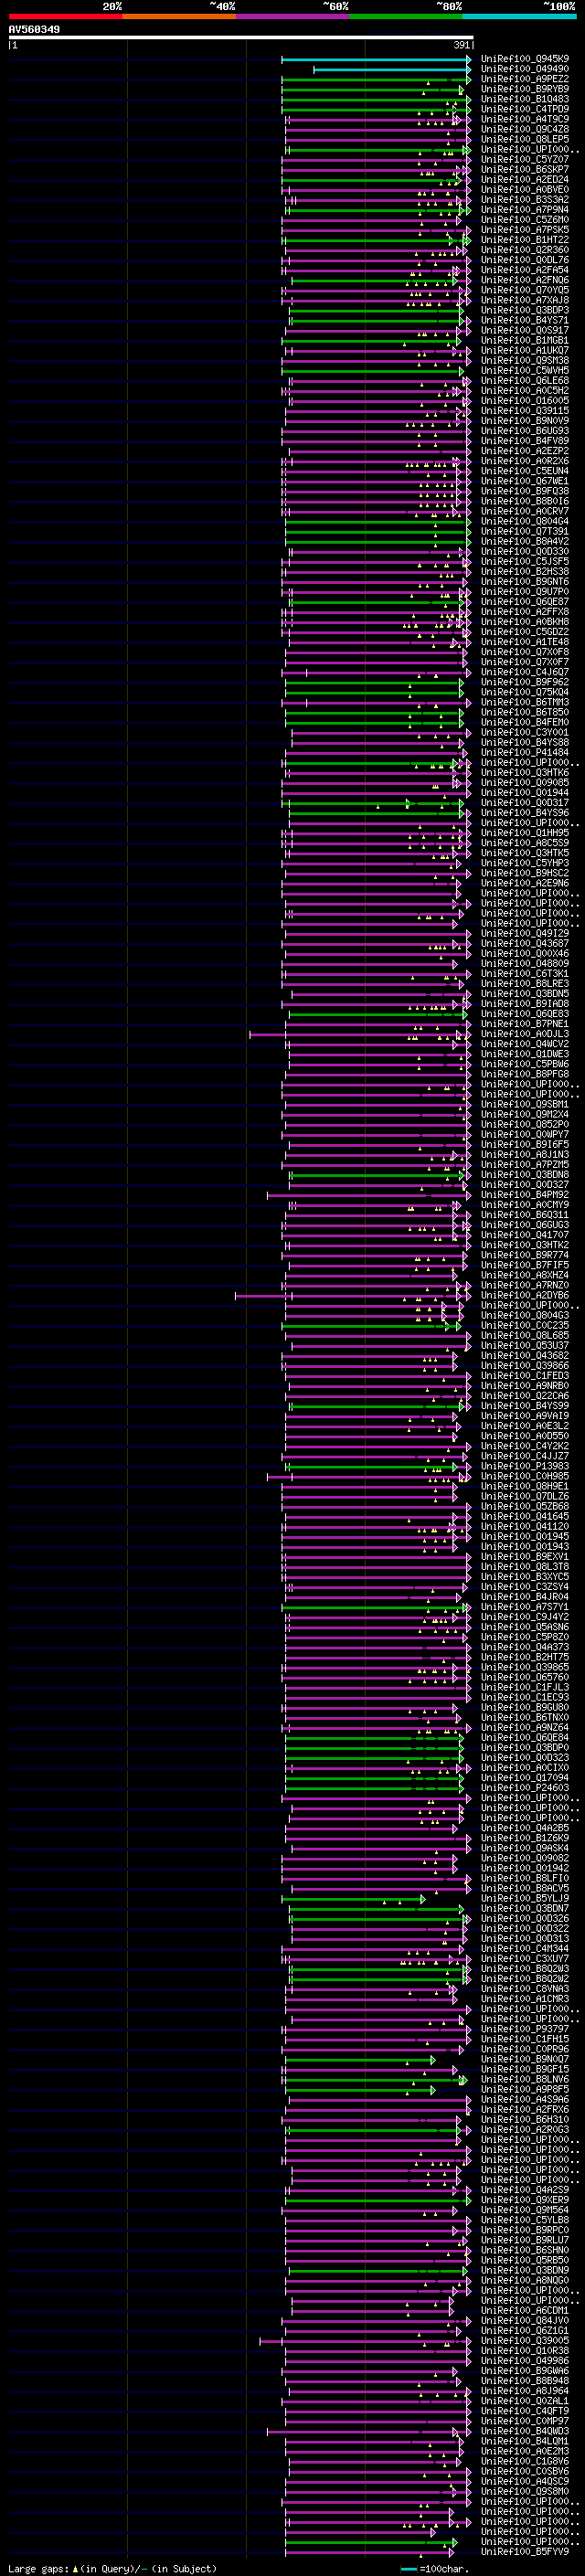Click the green ~80% identity legend bar
Screen dimensions: 585x2576
tap(406, 17)
